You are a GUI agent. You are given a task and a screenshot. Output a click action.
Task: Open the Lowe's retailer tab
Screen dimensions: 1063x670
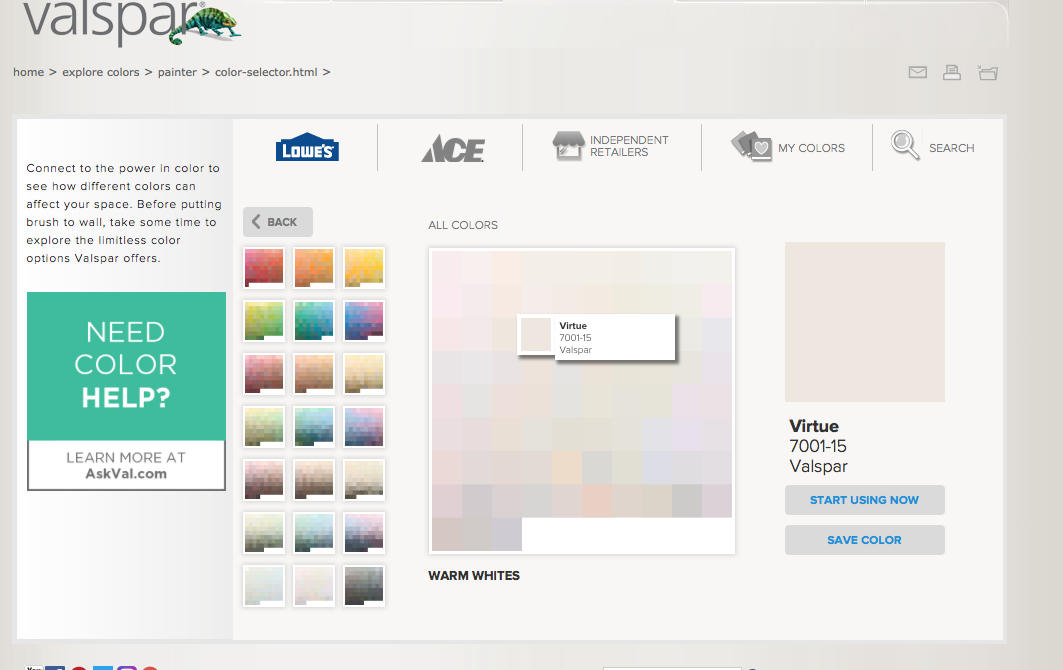pyautogui.click(x=307, y=147)
